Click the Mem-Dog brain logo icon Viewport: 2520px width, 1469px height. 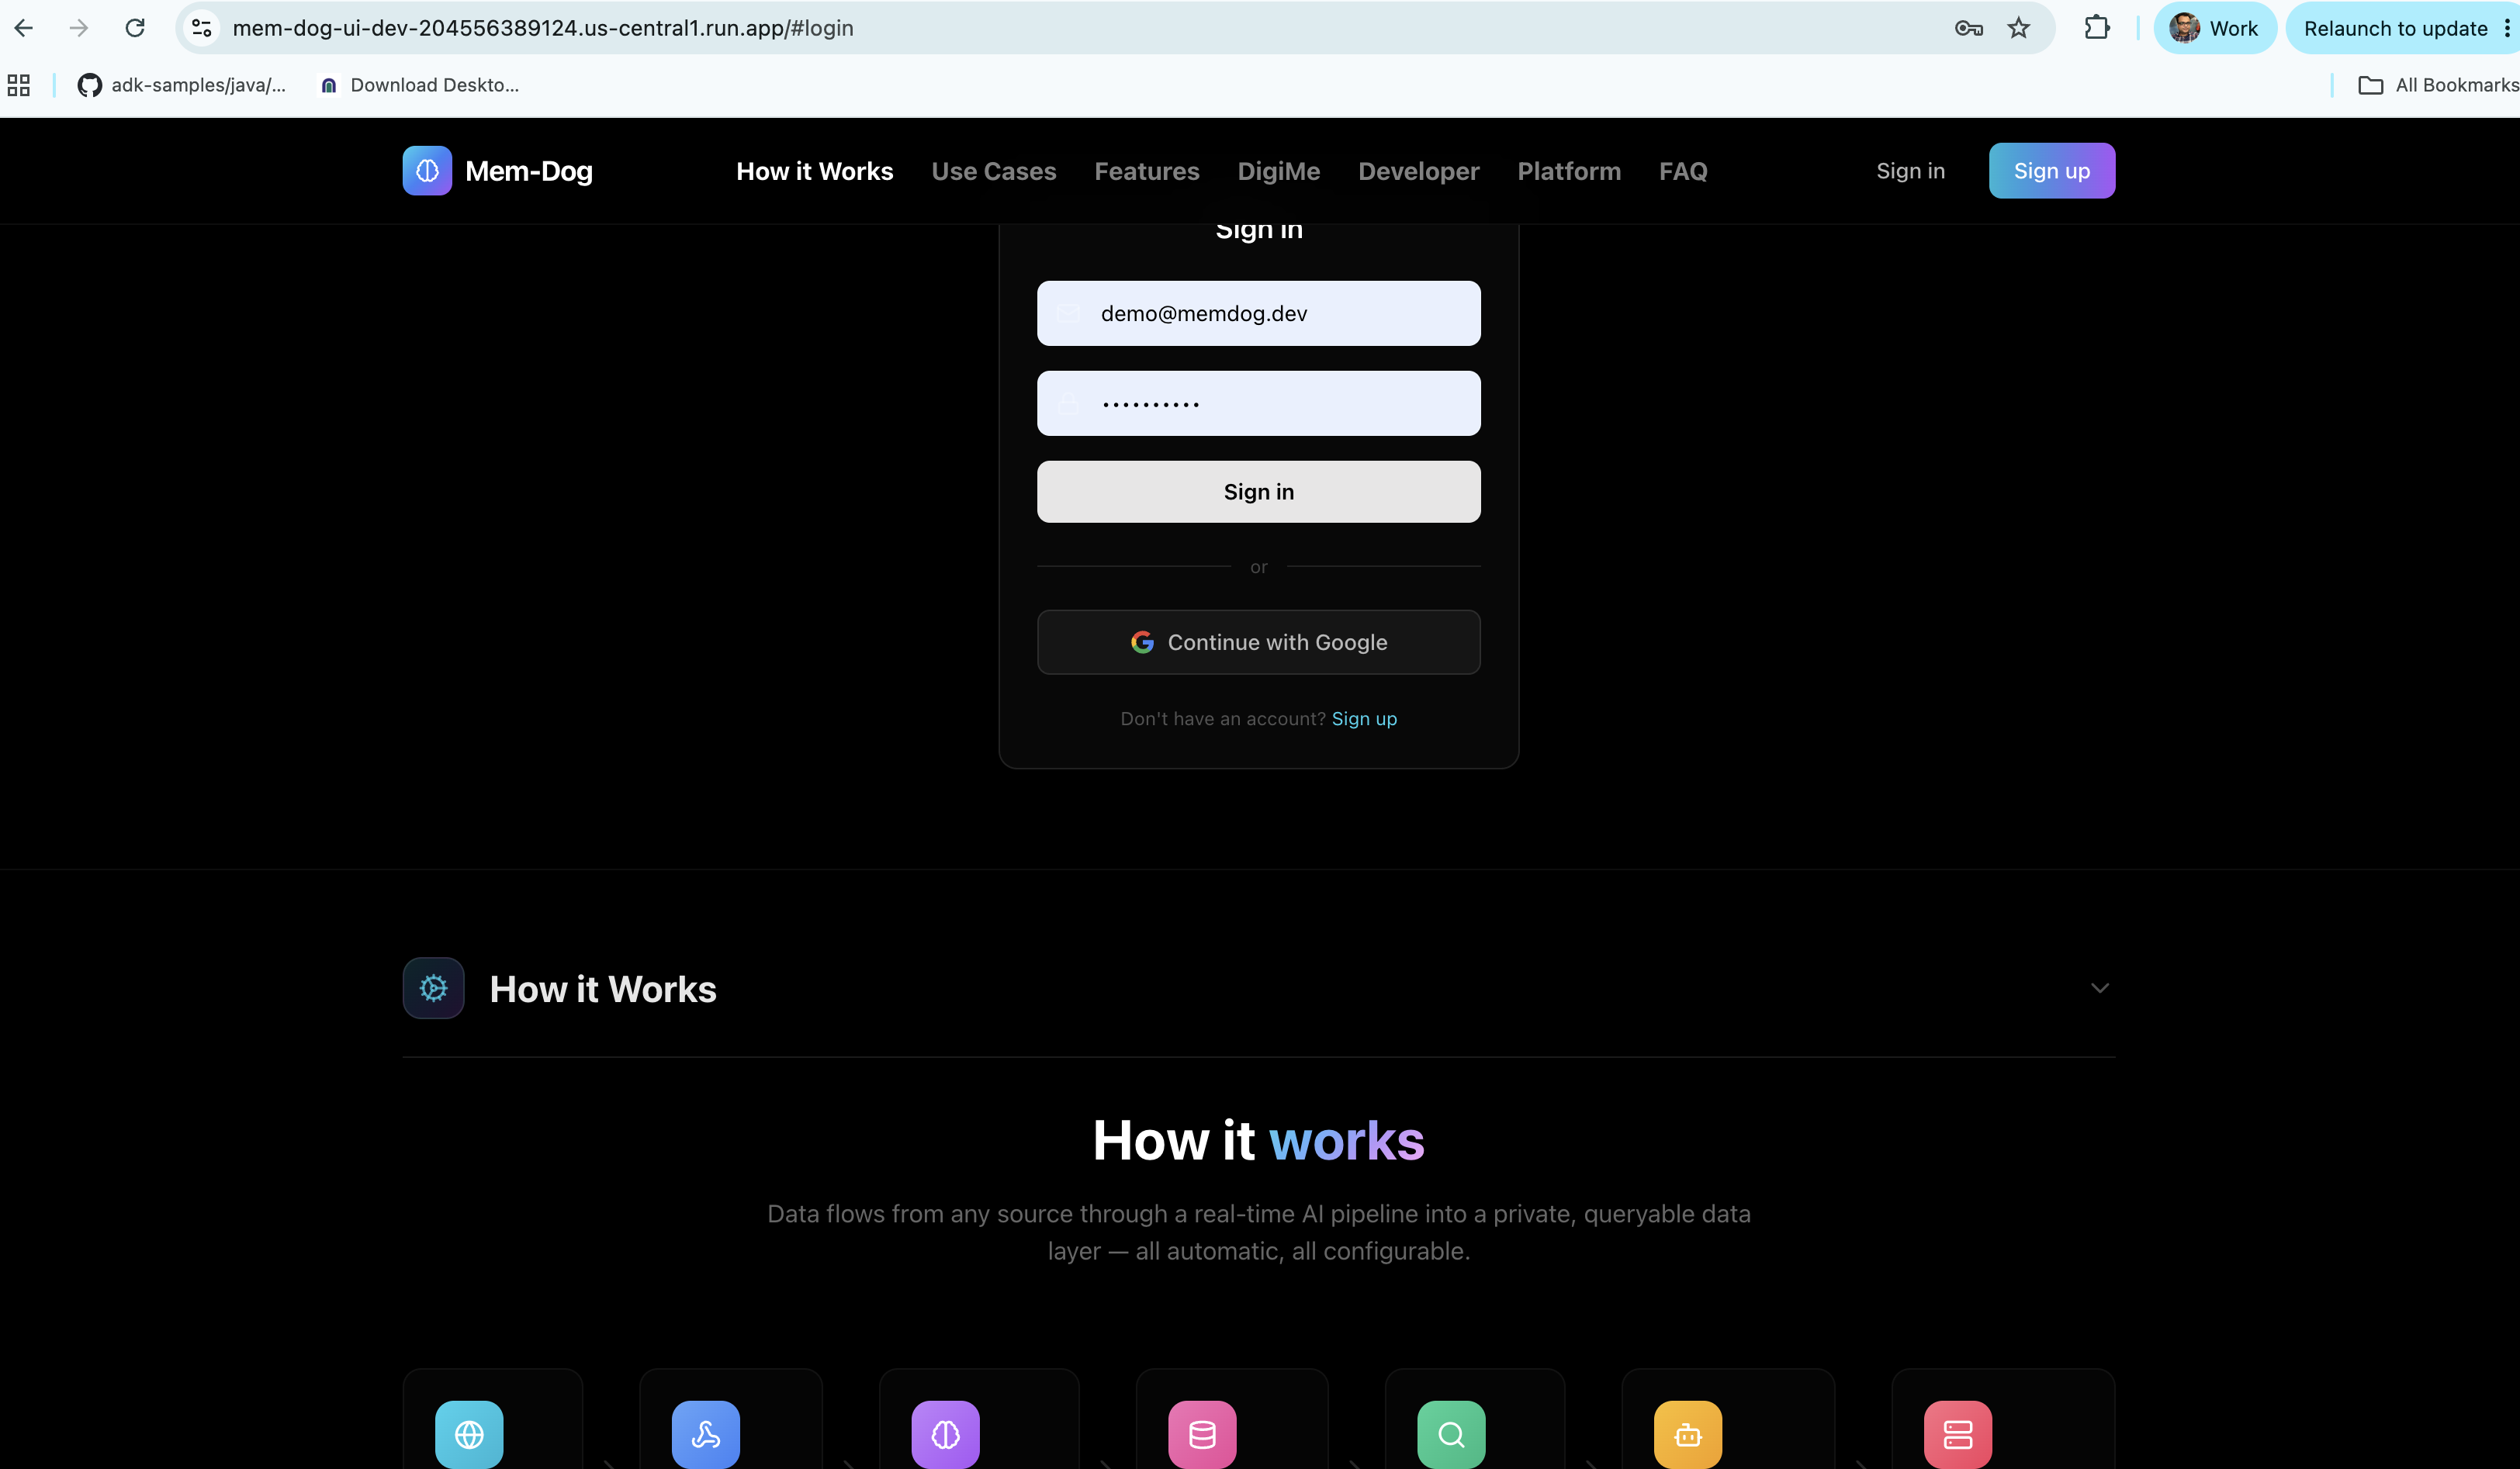point(427,171)
